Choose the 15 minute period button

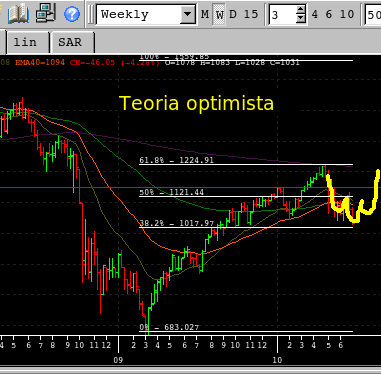(251, 14)
